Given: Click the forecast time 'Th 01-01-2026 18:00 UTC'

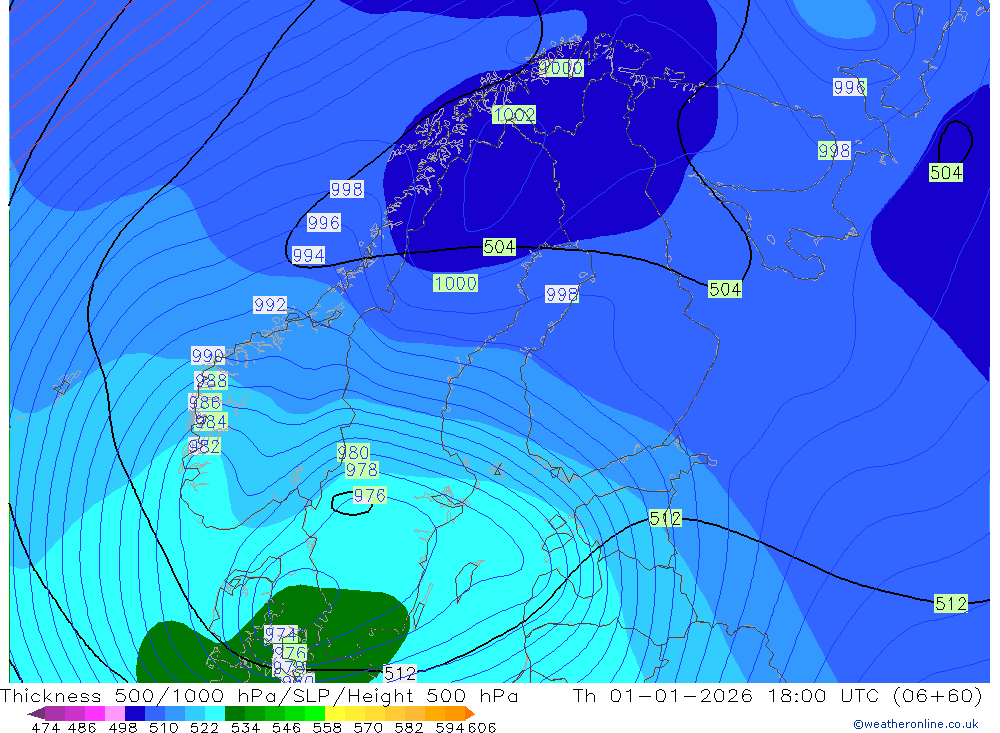Looking at the screenshot, I should (728, 695).
